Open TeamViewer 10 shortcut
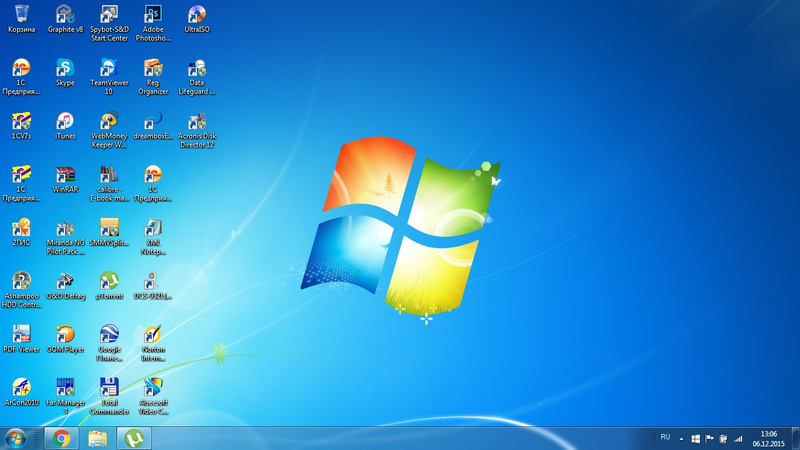Viewport: 800px width, 450px height. point(109,68)
